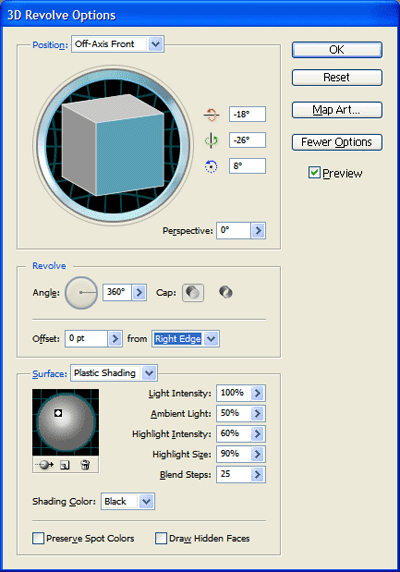400x572 pixels.
Task: Click the Z-axis rotation icon
Action: 211,166
